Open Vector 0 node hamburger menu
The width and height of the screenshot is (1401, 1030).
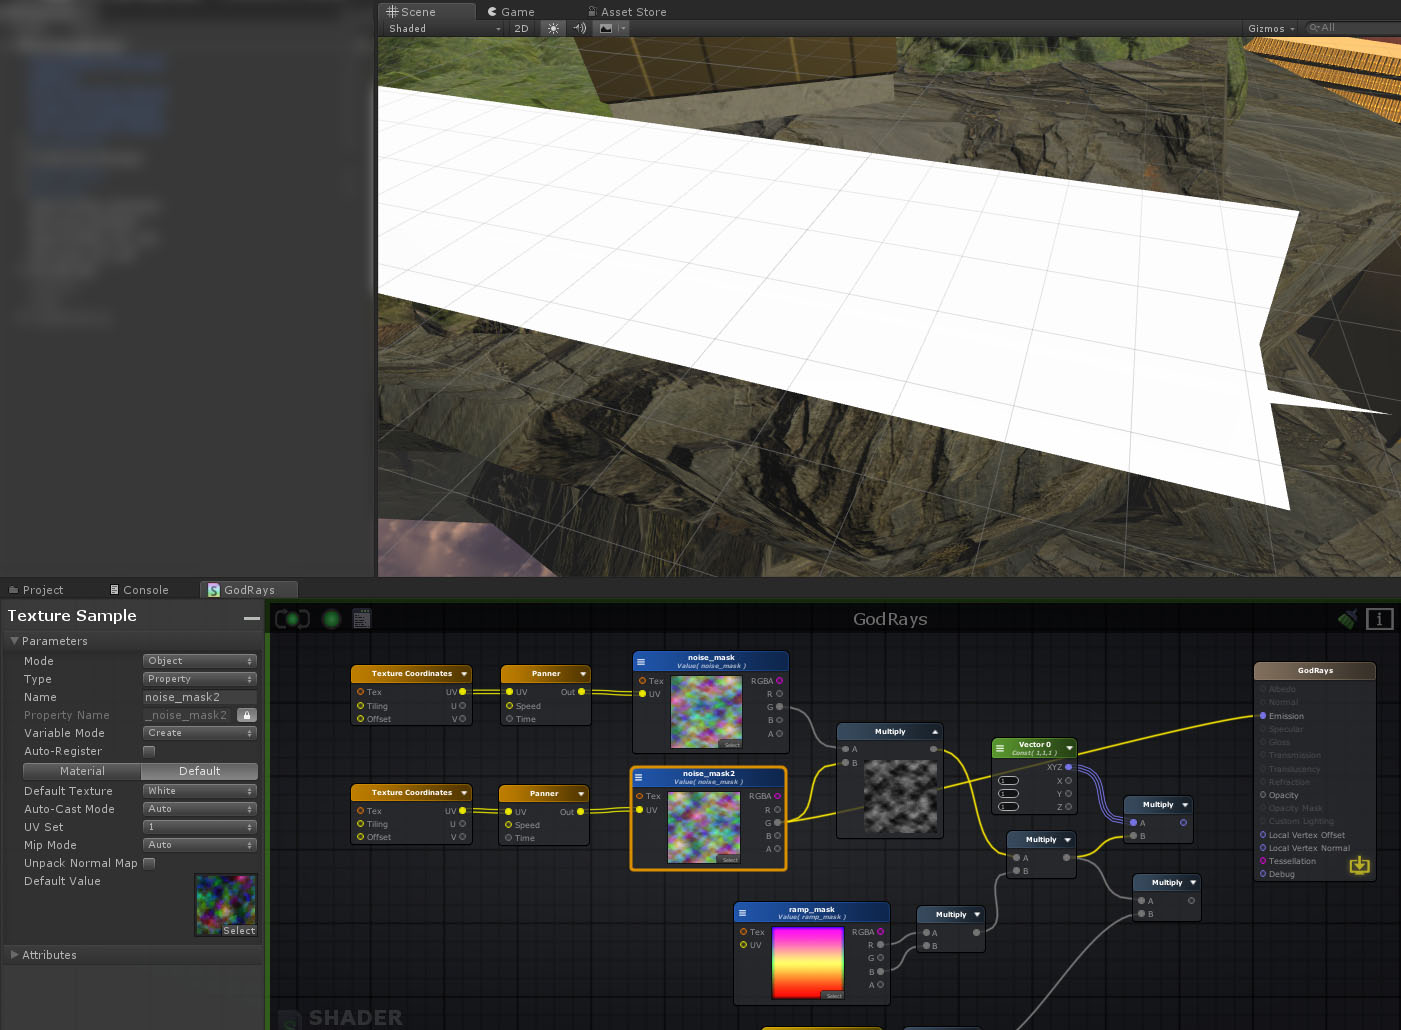pyautogui.click(x=999, y=748)
